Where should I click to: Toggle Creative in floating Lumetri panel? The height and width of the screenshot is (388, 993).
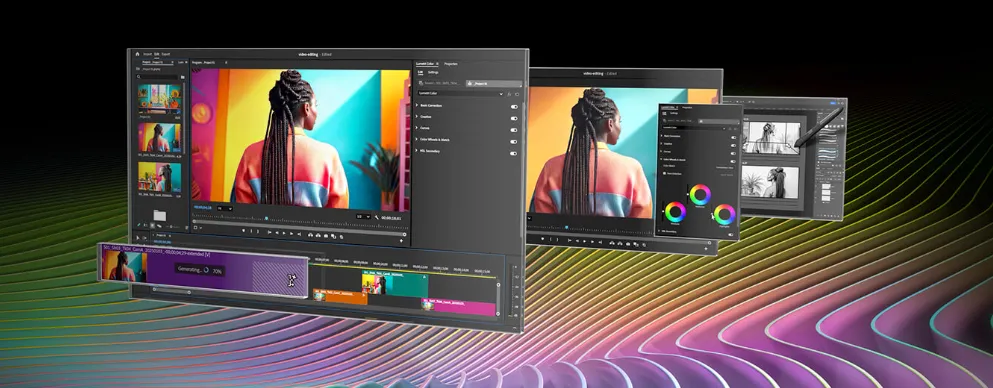tap(733, 146)
